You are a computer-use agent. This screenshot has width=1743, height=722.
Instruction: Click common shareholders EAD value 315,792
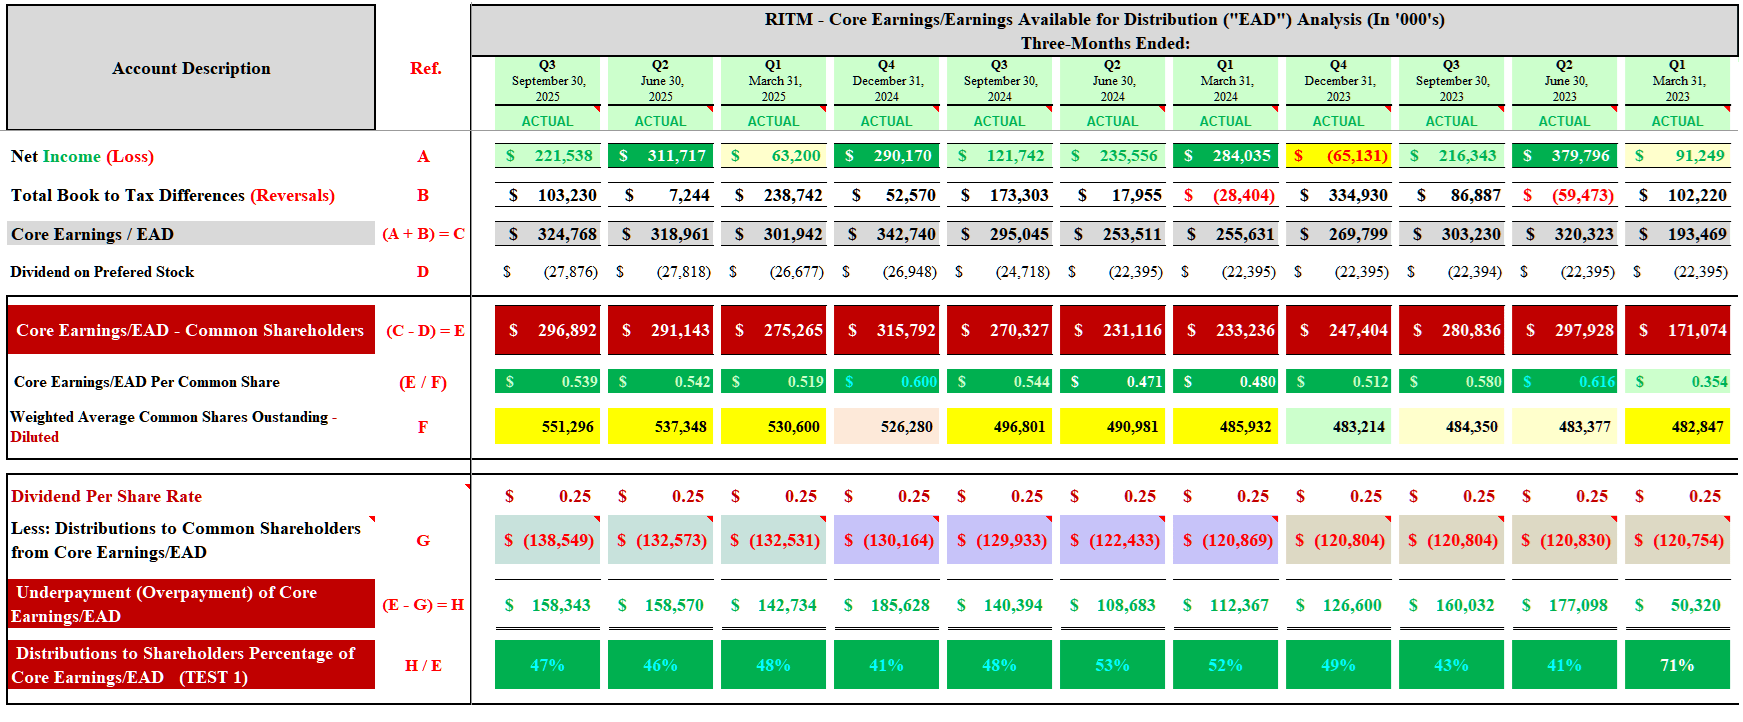[886, 330]
